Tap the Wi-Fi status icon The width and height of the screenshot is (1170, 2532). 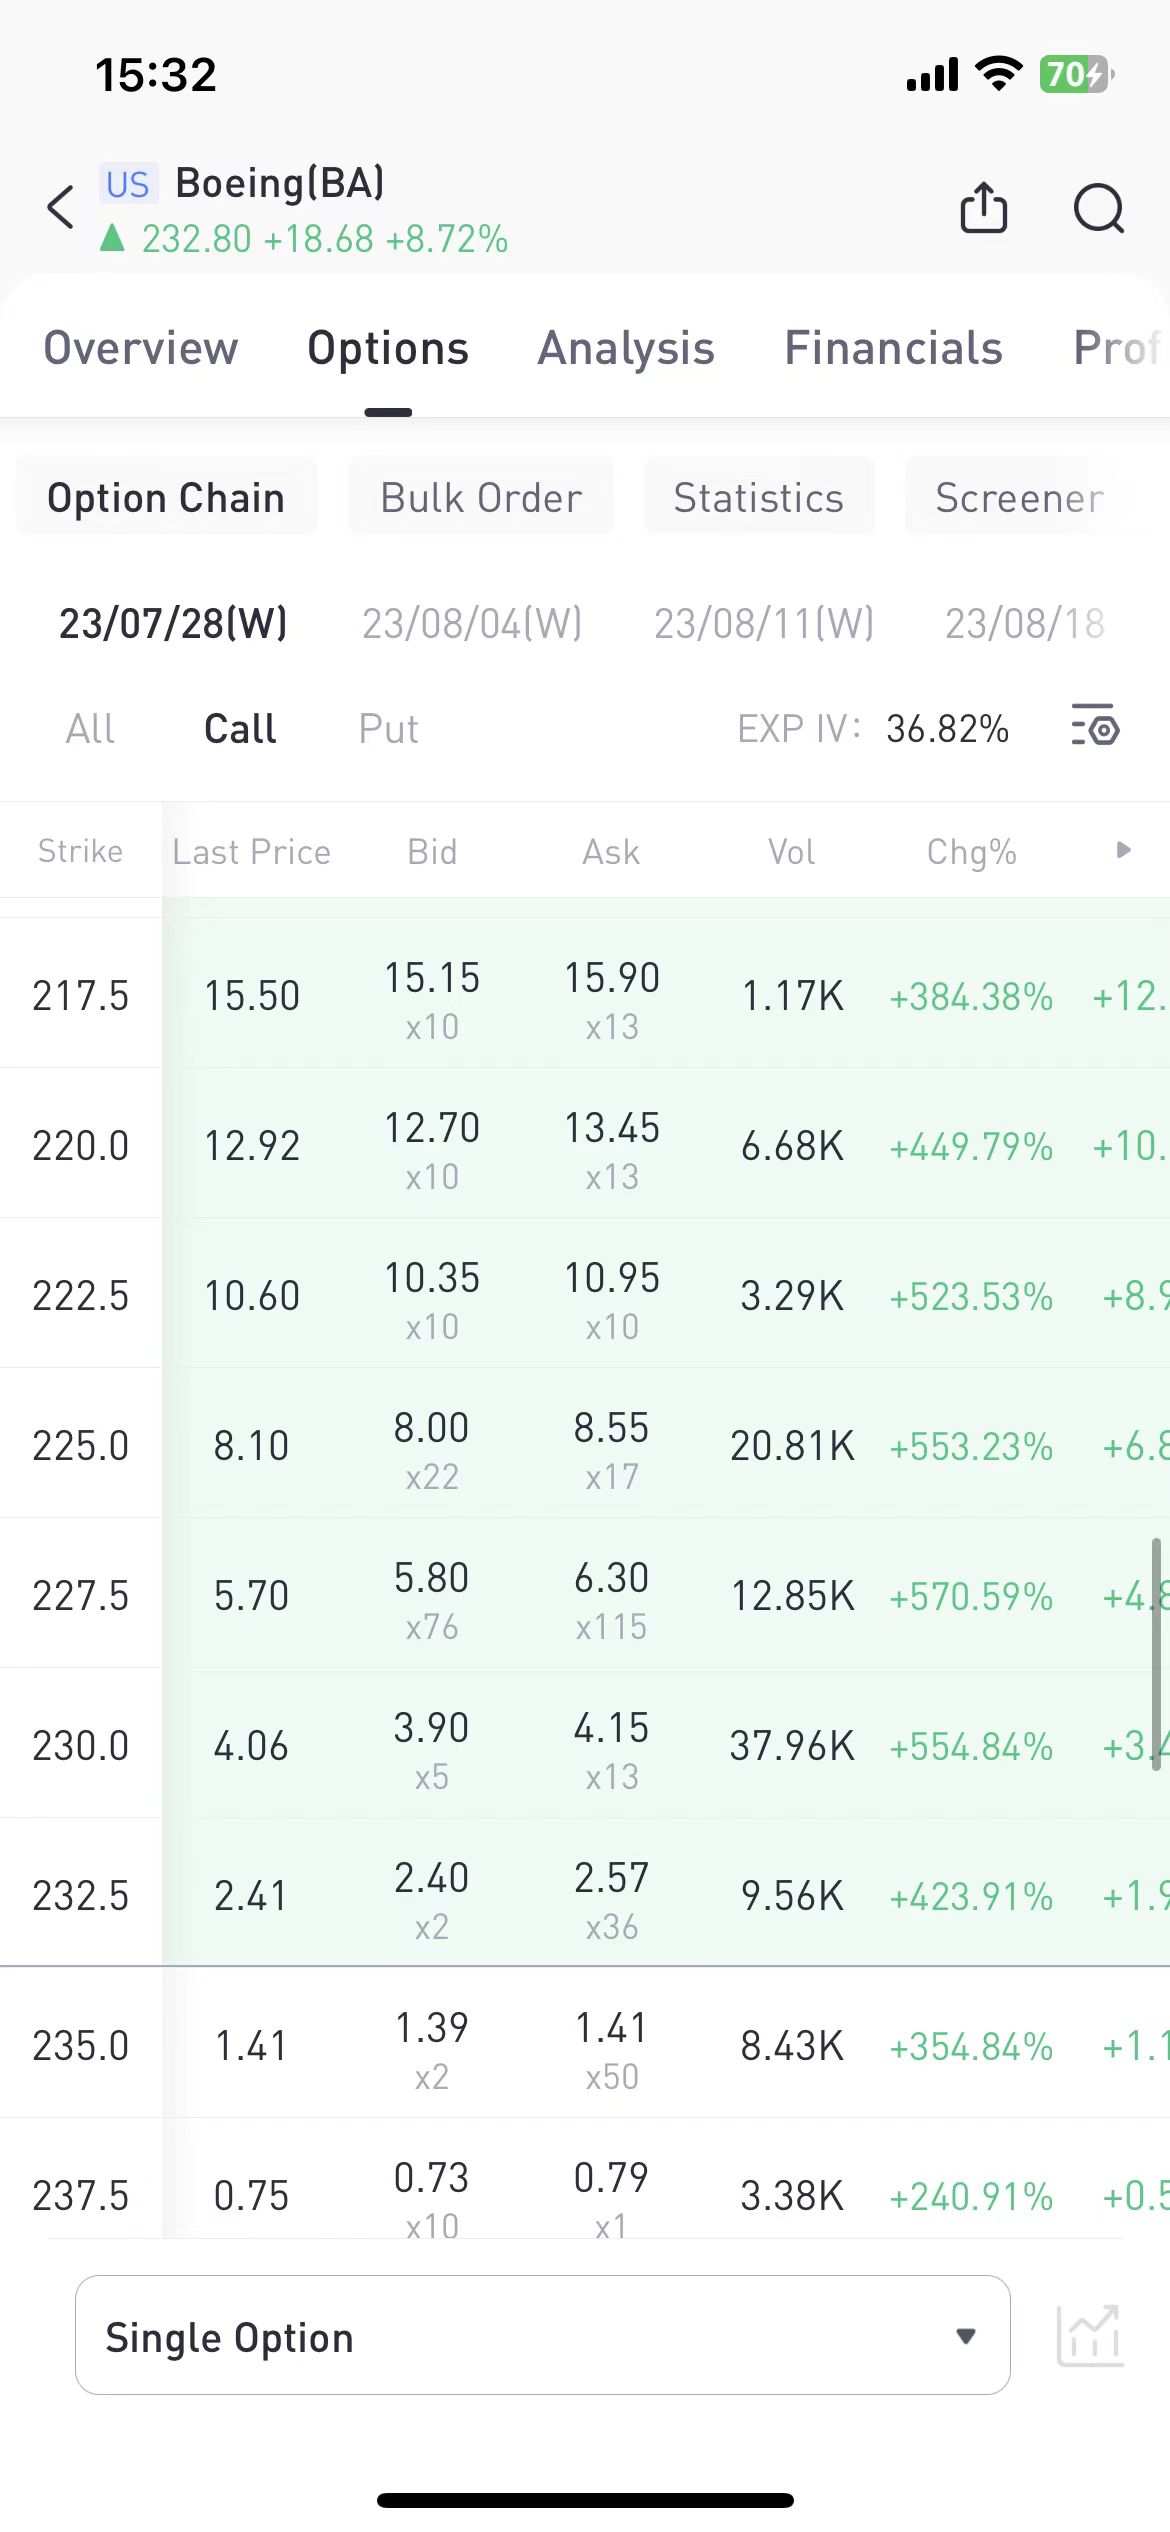coord(997,74)
